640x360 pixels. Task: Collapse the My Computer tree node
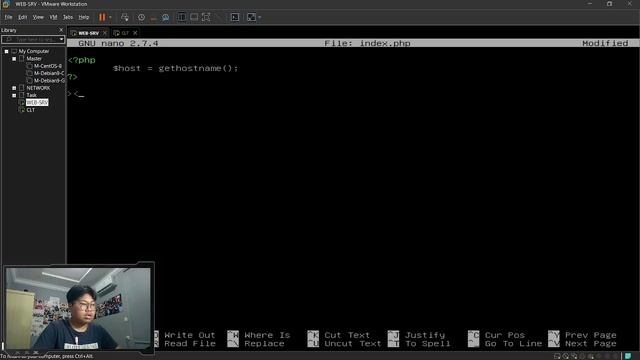point(7,51)
